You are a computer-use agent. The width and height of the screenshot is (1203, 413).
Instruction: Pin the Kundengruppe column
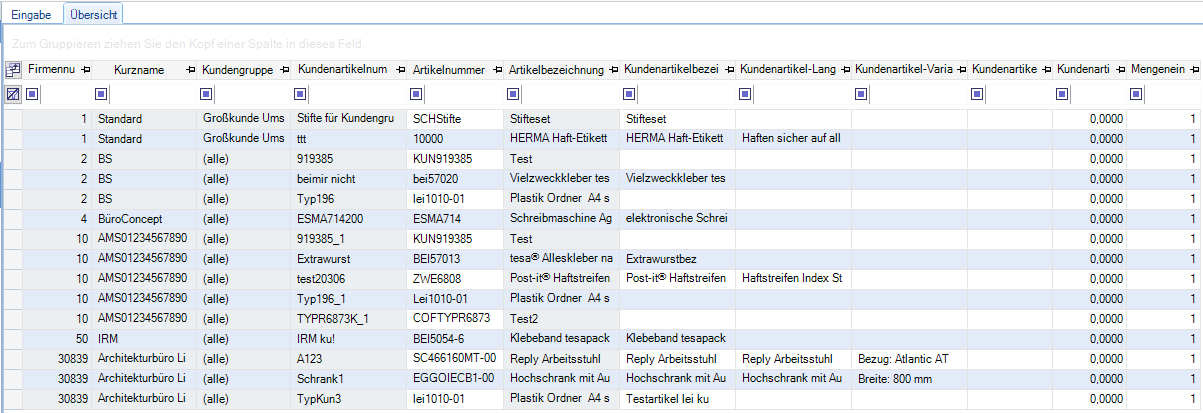click(284, 70)
